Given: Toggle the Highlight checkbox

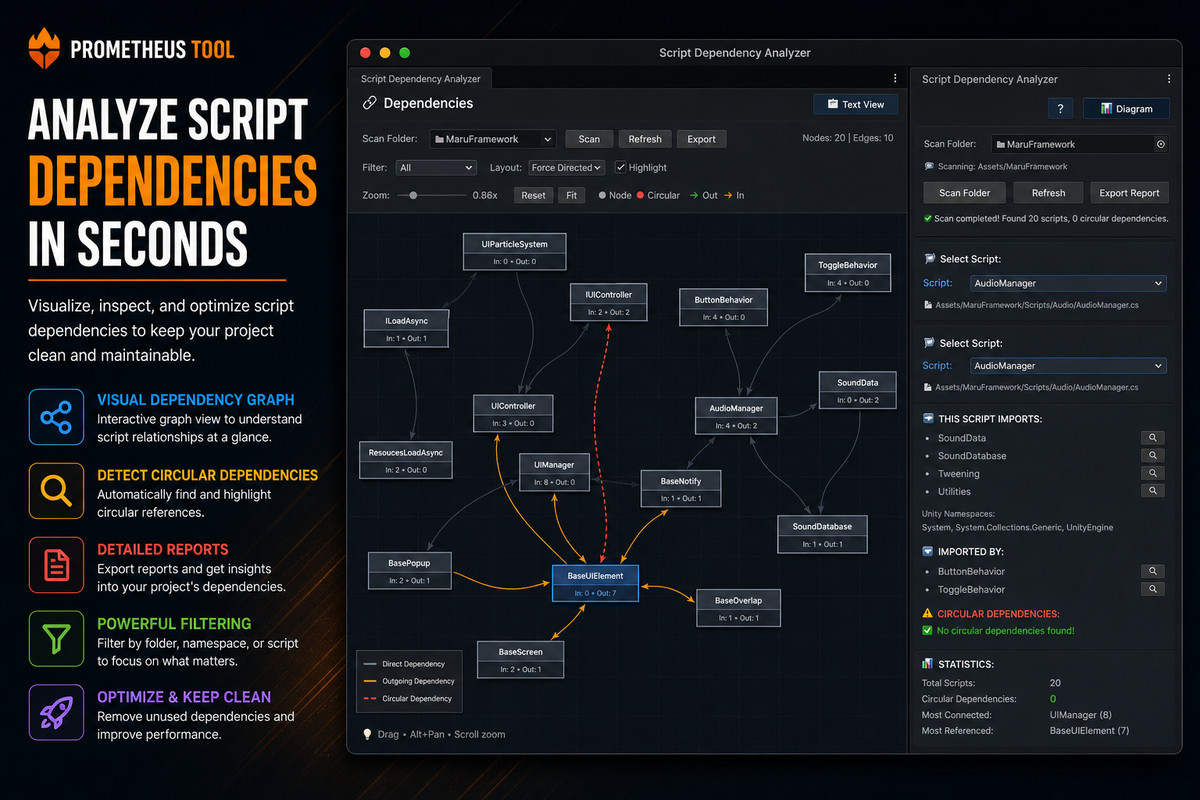Looking at the screenshot, I should [x=620, y=167].
